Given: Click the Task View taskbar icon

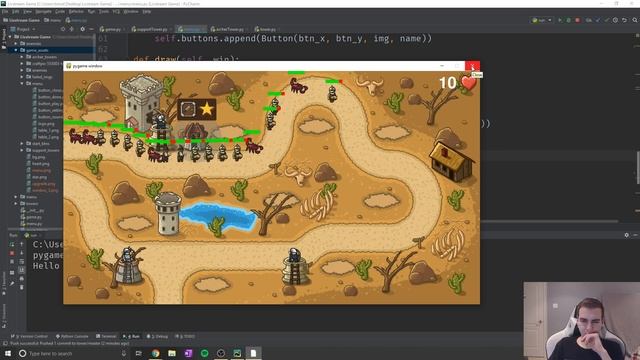Looking at the screenshot, I should coord(139,353).
